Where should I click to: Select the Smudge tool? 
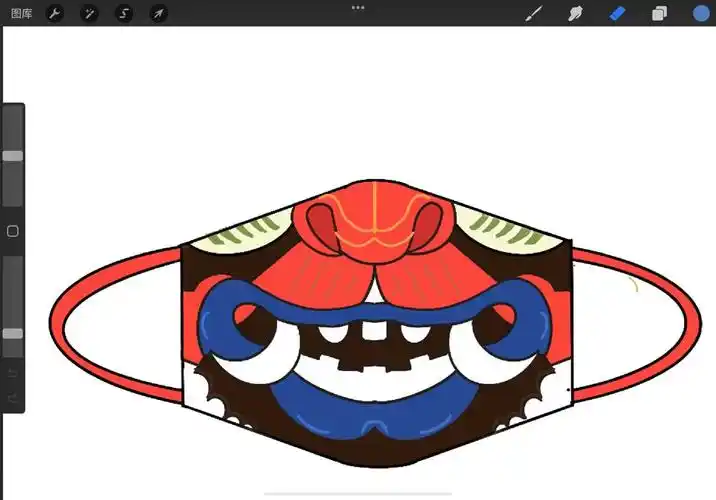pos(575,13)
